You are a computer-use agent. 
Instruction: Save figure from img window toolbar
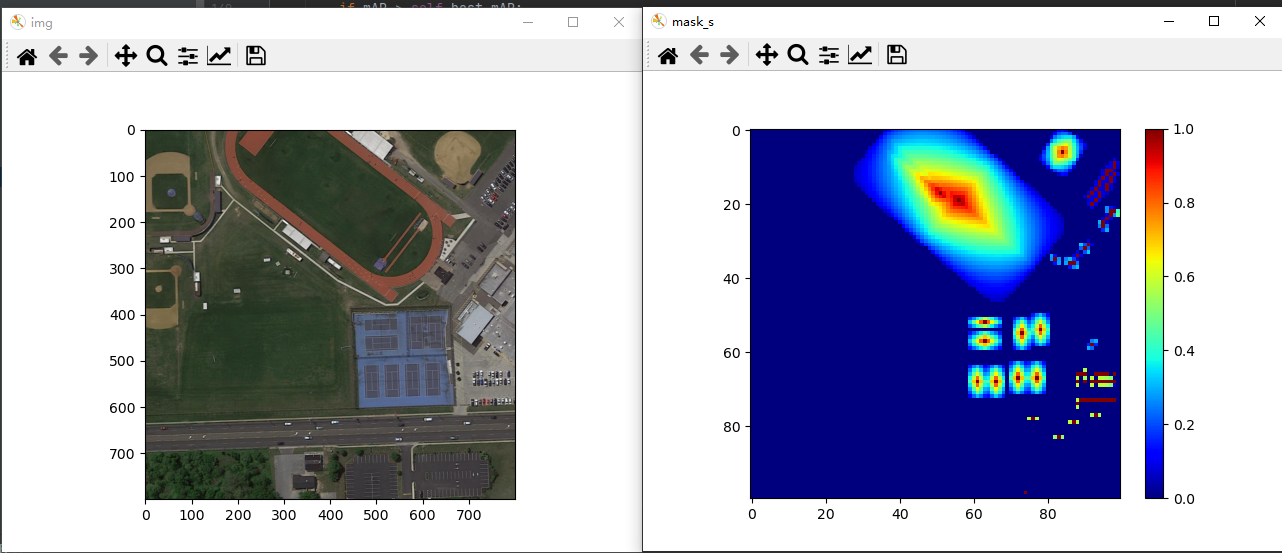point(255,56)
